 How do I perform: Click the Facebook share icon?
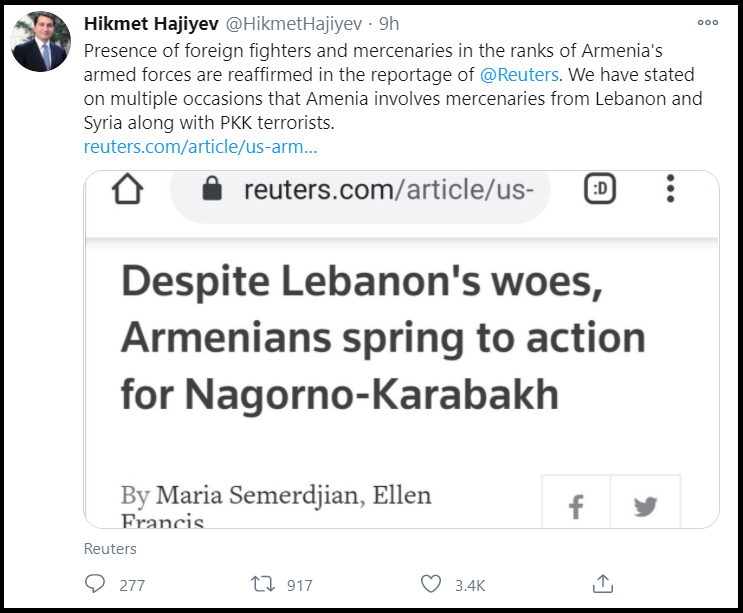pos(575,507)
